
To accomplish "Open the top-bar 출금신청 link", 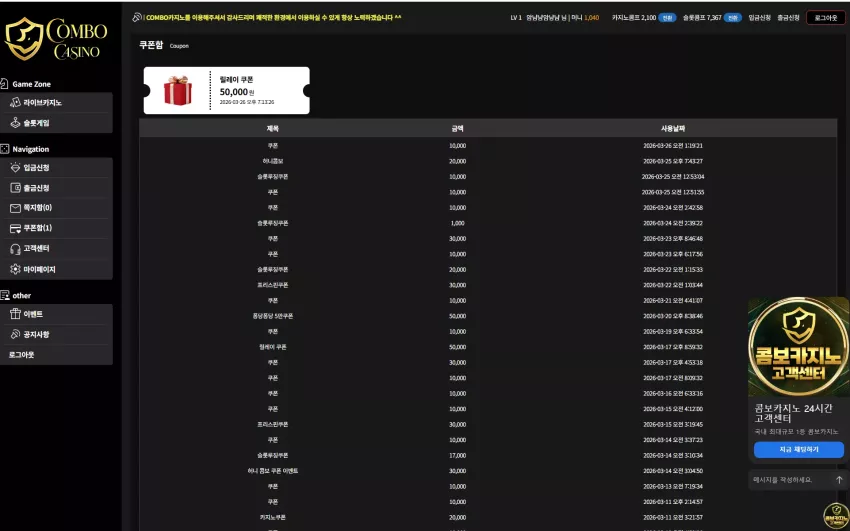I will coord(788,18).
